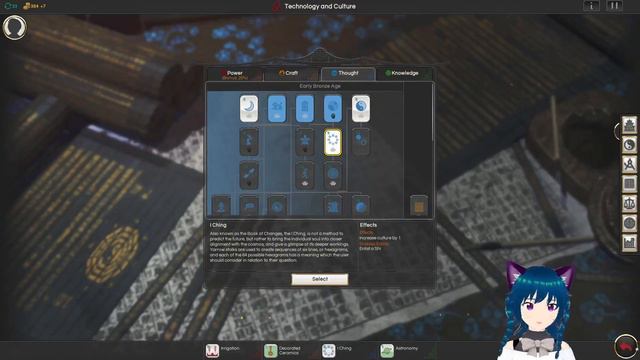This screenshot has width=640, height=360.
Task: Click the Early Bronze Age header
Action: coord(320,86)
